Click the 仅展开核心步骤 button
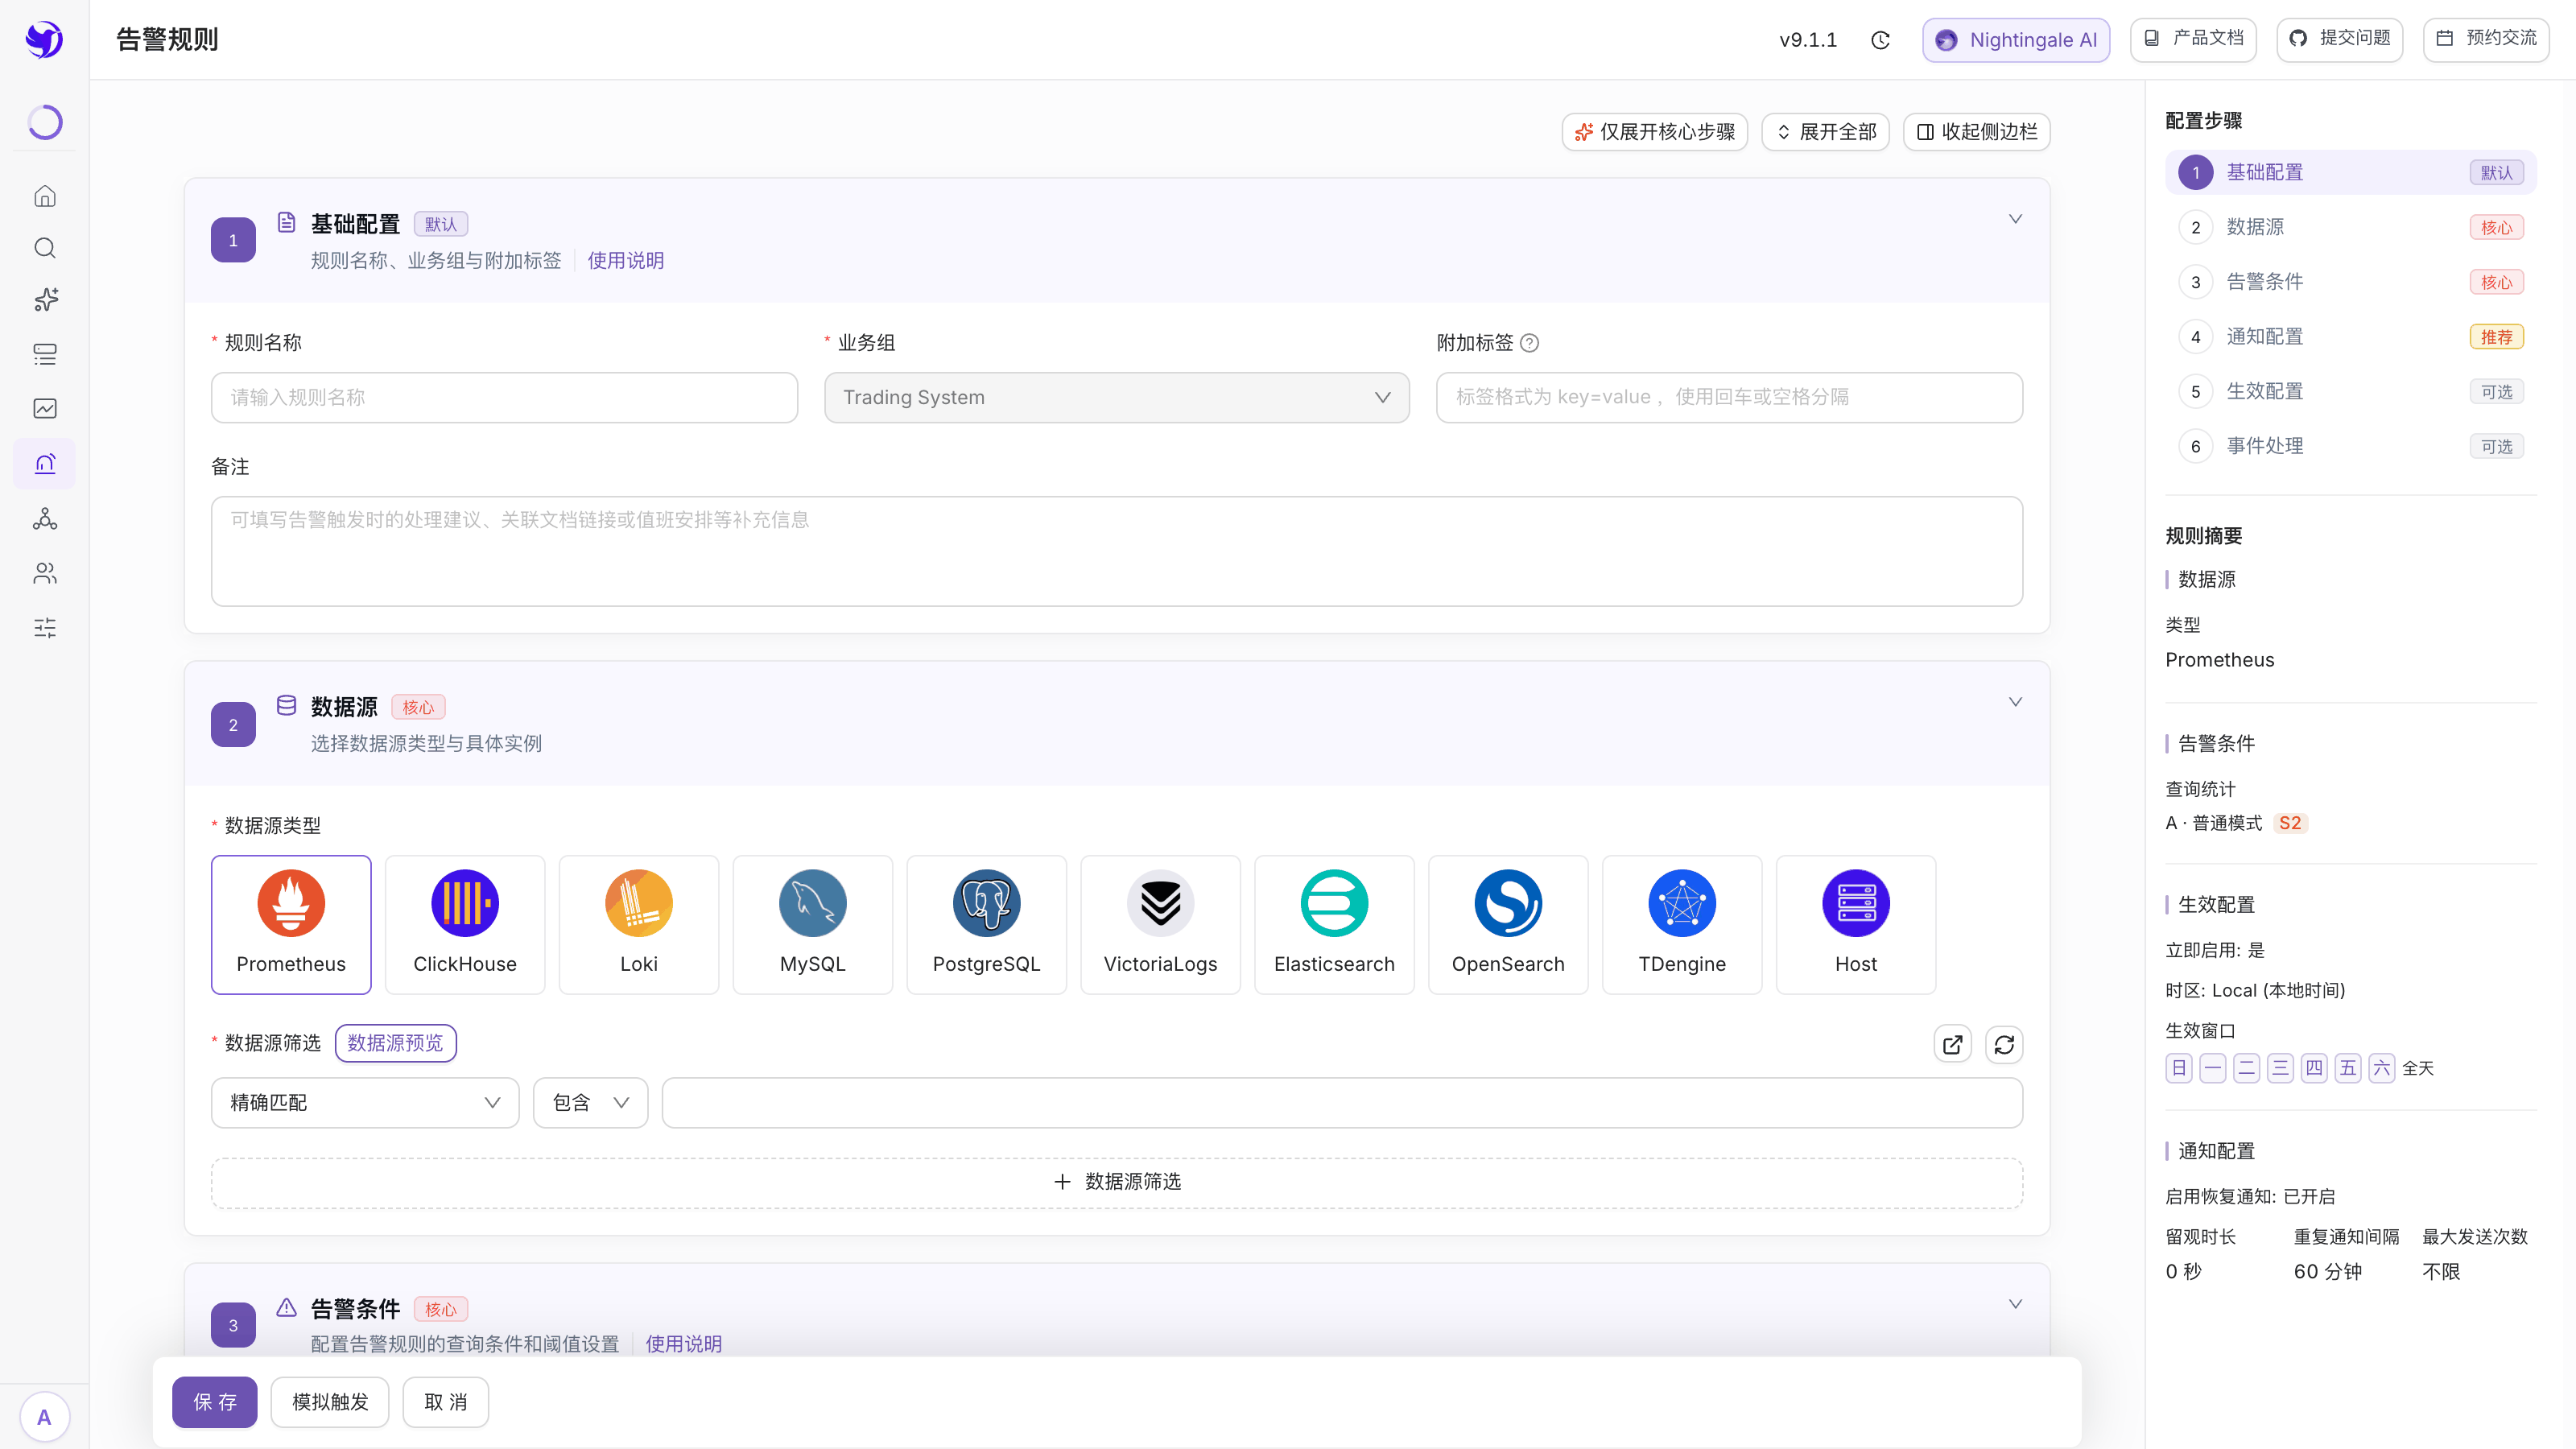Screen dimensions: 2576x1449 (1655, 132)
